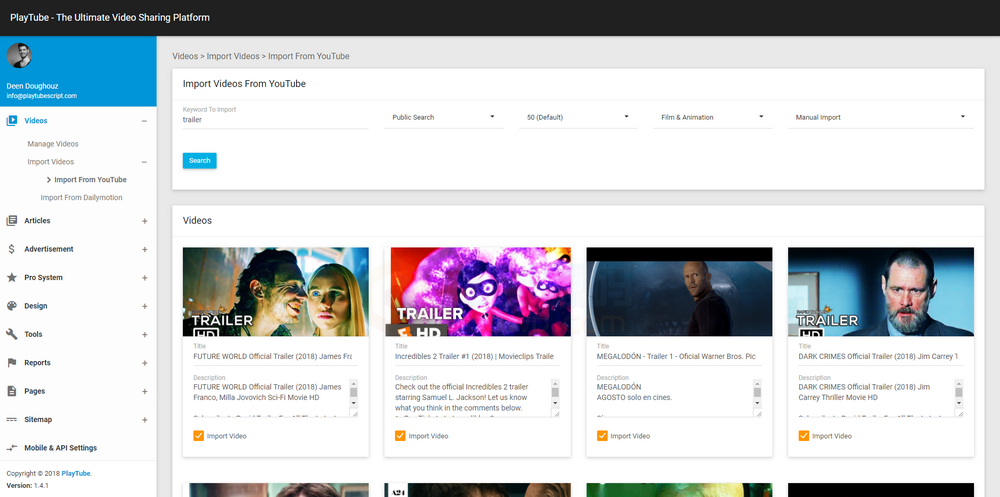Open the Articles menu label
The width and height of the screenshot is (1000, 497).
tap(37, 221)
